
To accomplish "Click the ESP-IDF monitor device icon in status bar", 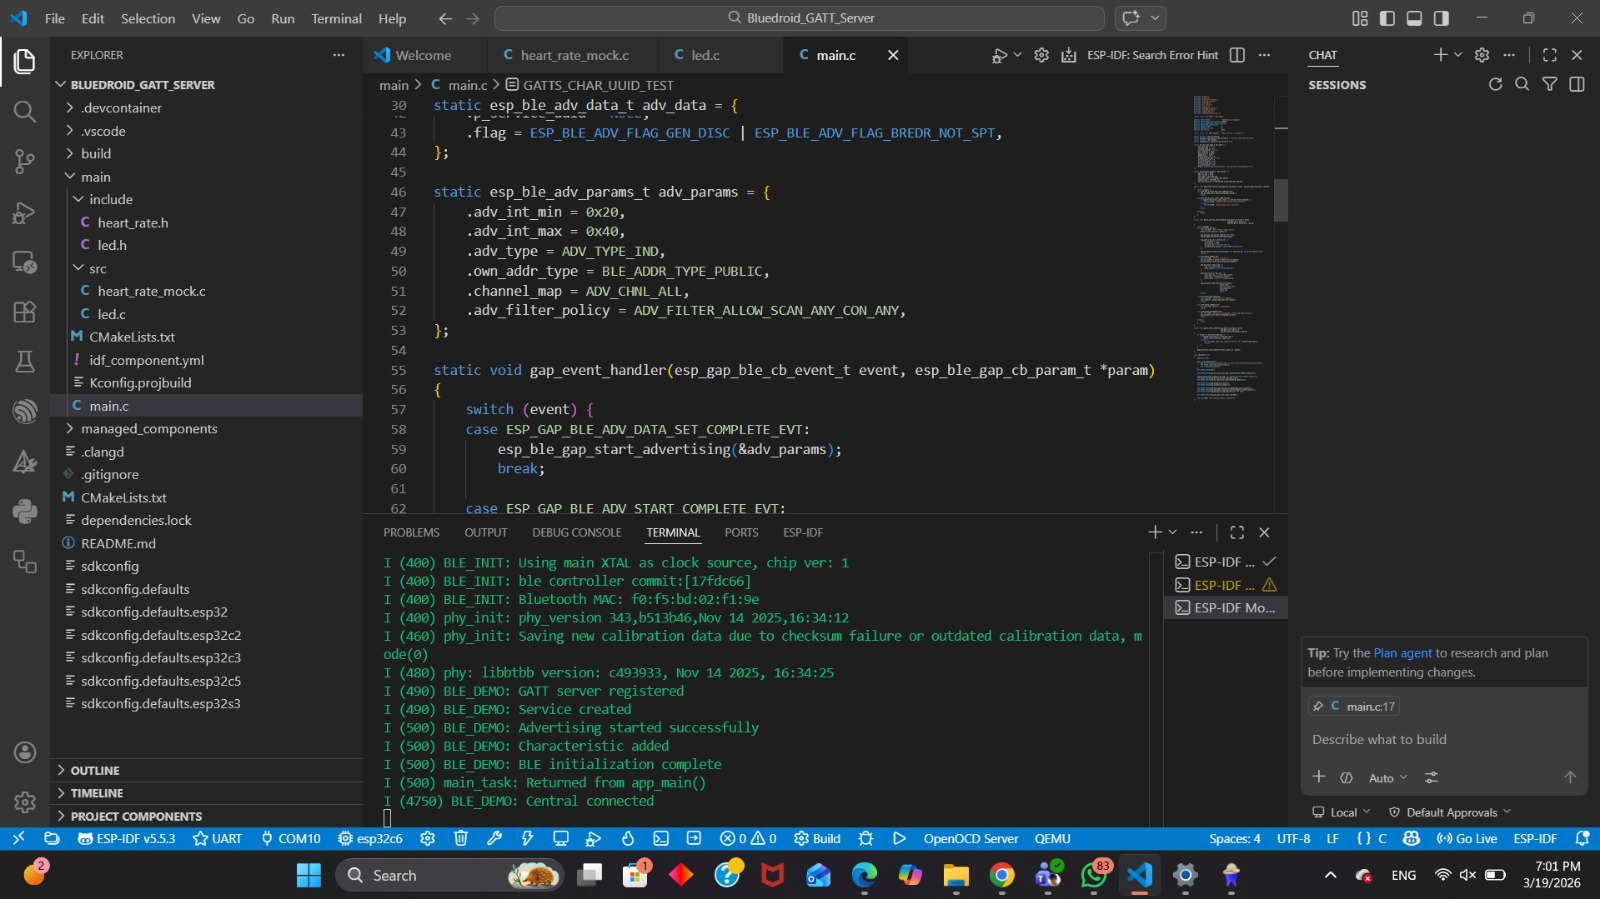I will pyautogui.click(x=560, y=838).
